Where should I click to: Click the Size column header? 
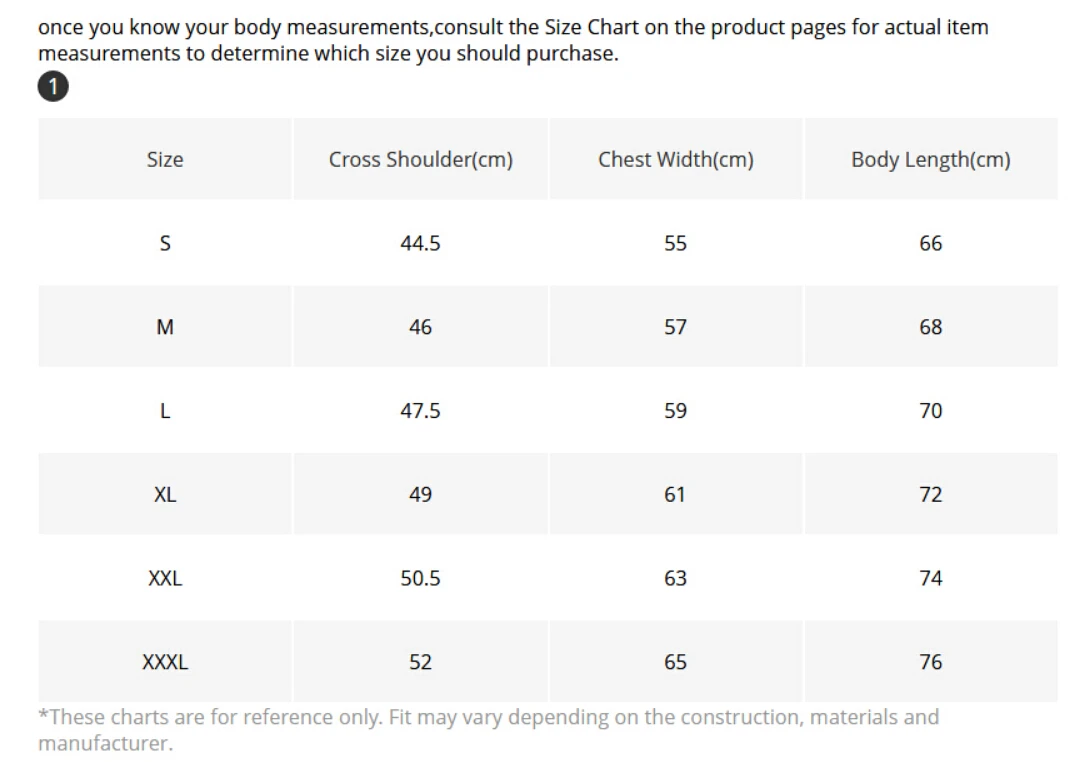point(165,160)
